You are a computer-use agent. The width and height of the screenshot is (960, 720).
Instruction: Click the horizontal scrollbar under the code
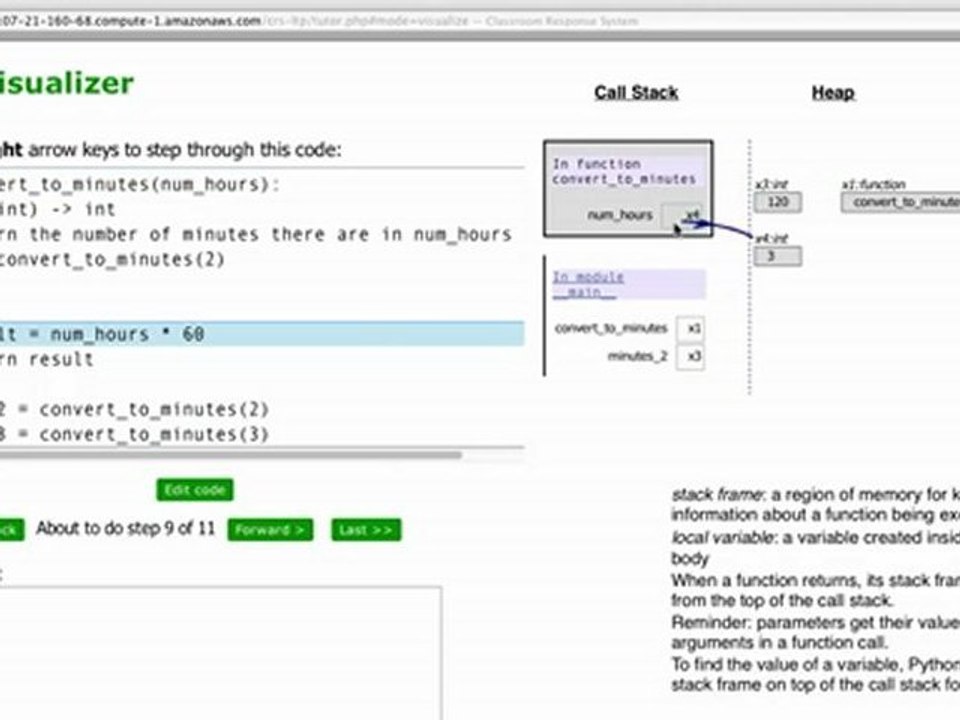click(x=230, y=454)
